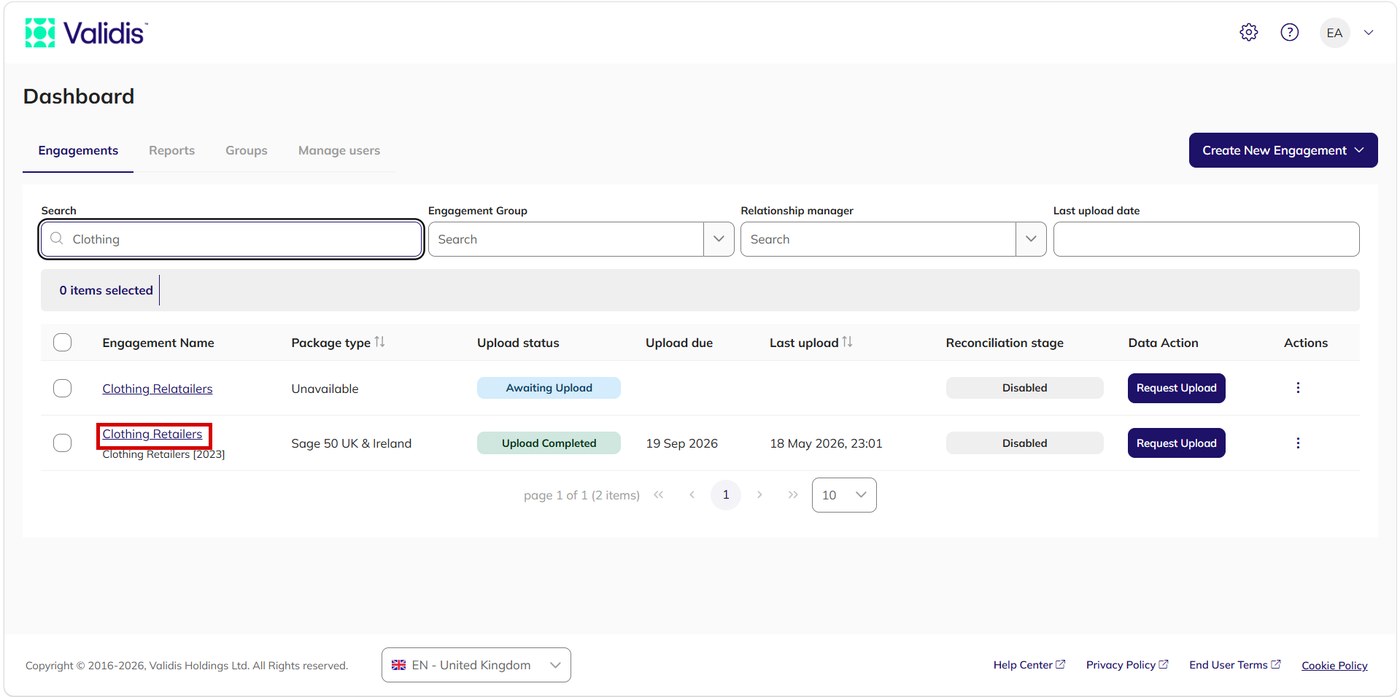Open the Privacy Policy link
Viewport: 1400px width, 697px height.
(x=1127, y=665)
